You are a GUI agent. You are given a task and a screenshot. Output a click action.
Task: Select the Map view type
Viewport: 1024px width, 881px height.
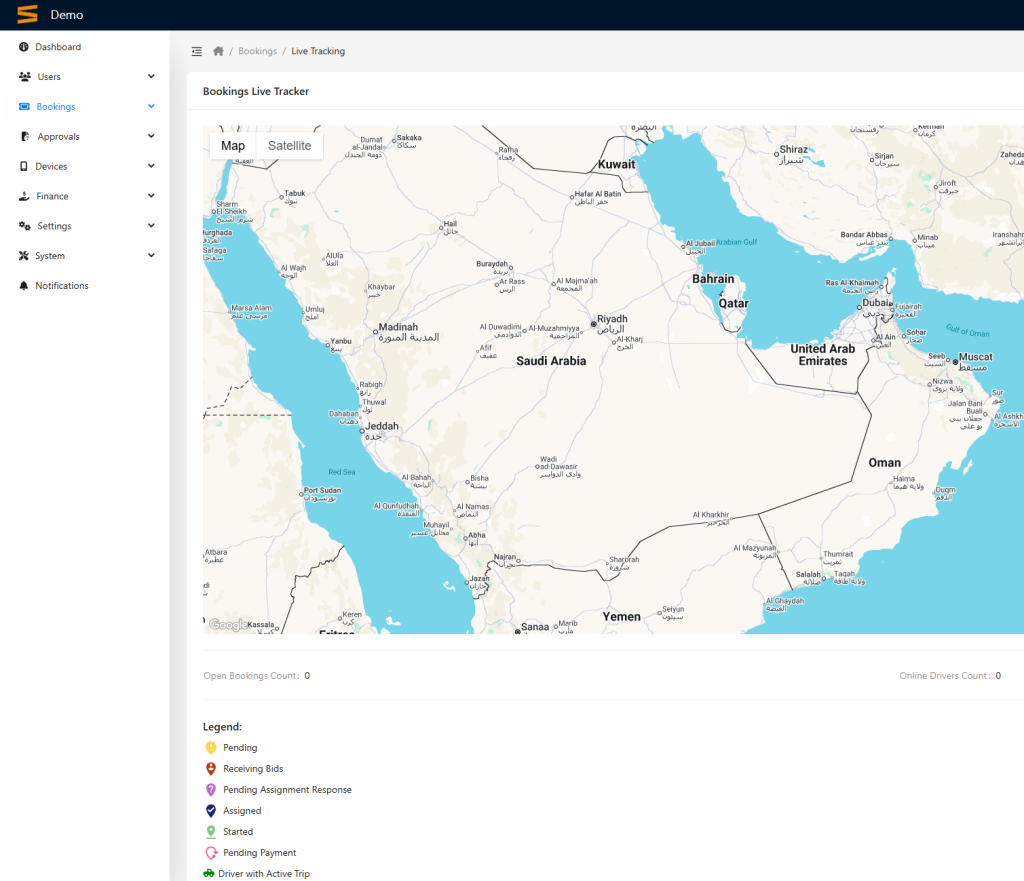click(x=233, y=146)
